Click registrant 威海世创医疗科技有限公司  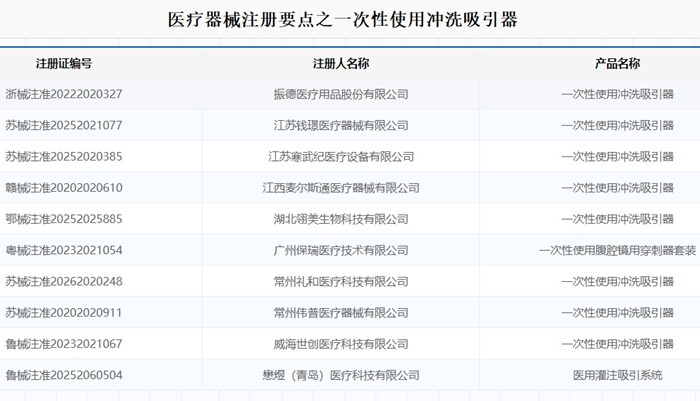[341, 344]
